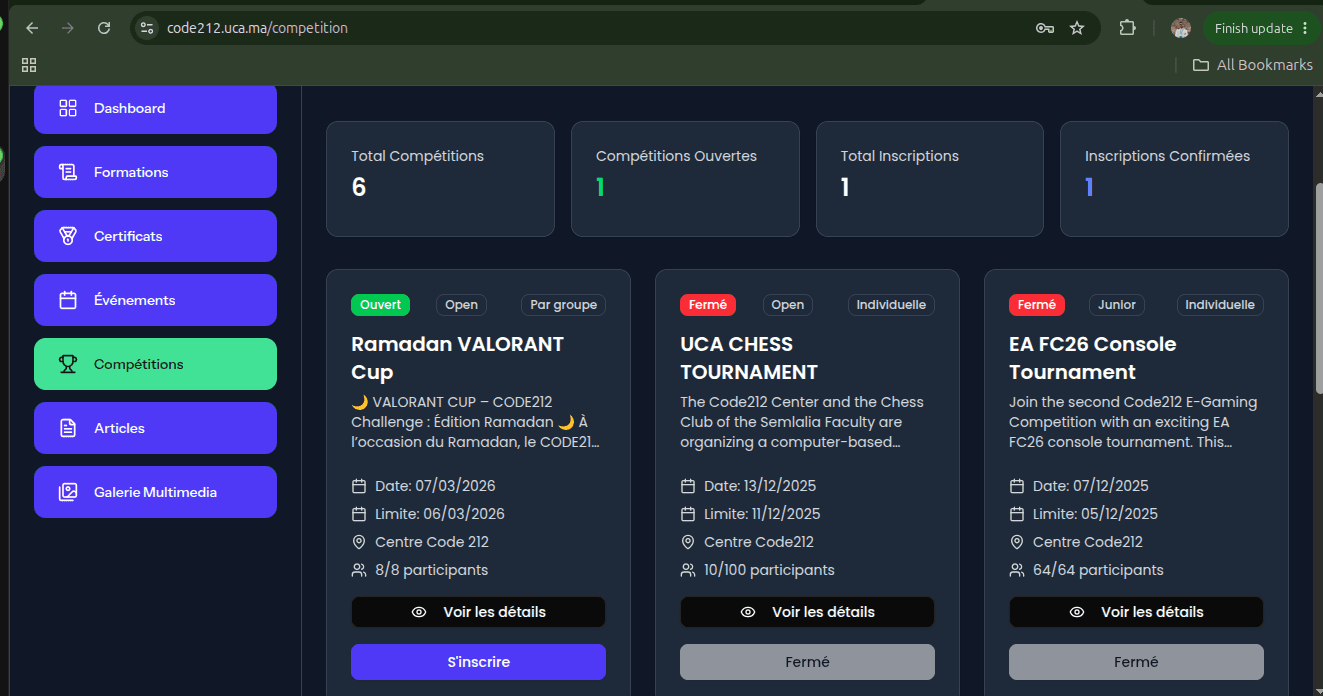Click the 10/100 participants text
The width and height of the screenshot is (1323, 696).
coord(769,570)
